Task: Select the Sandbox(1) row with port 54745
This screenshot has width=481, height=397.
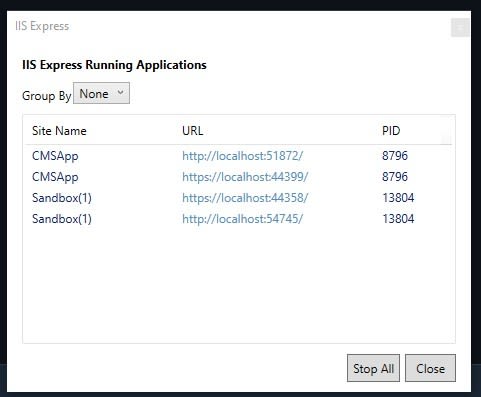Action: pyautogui.click(x=238, y=219)
